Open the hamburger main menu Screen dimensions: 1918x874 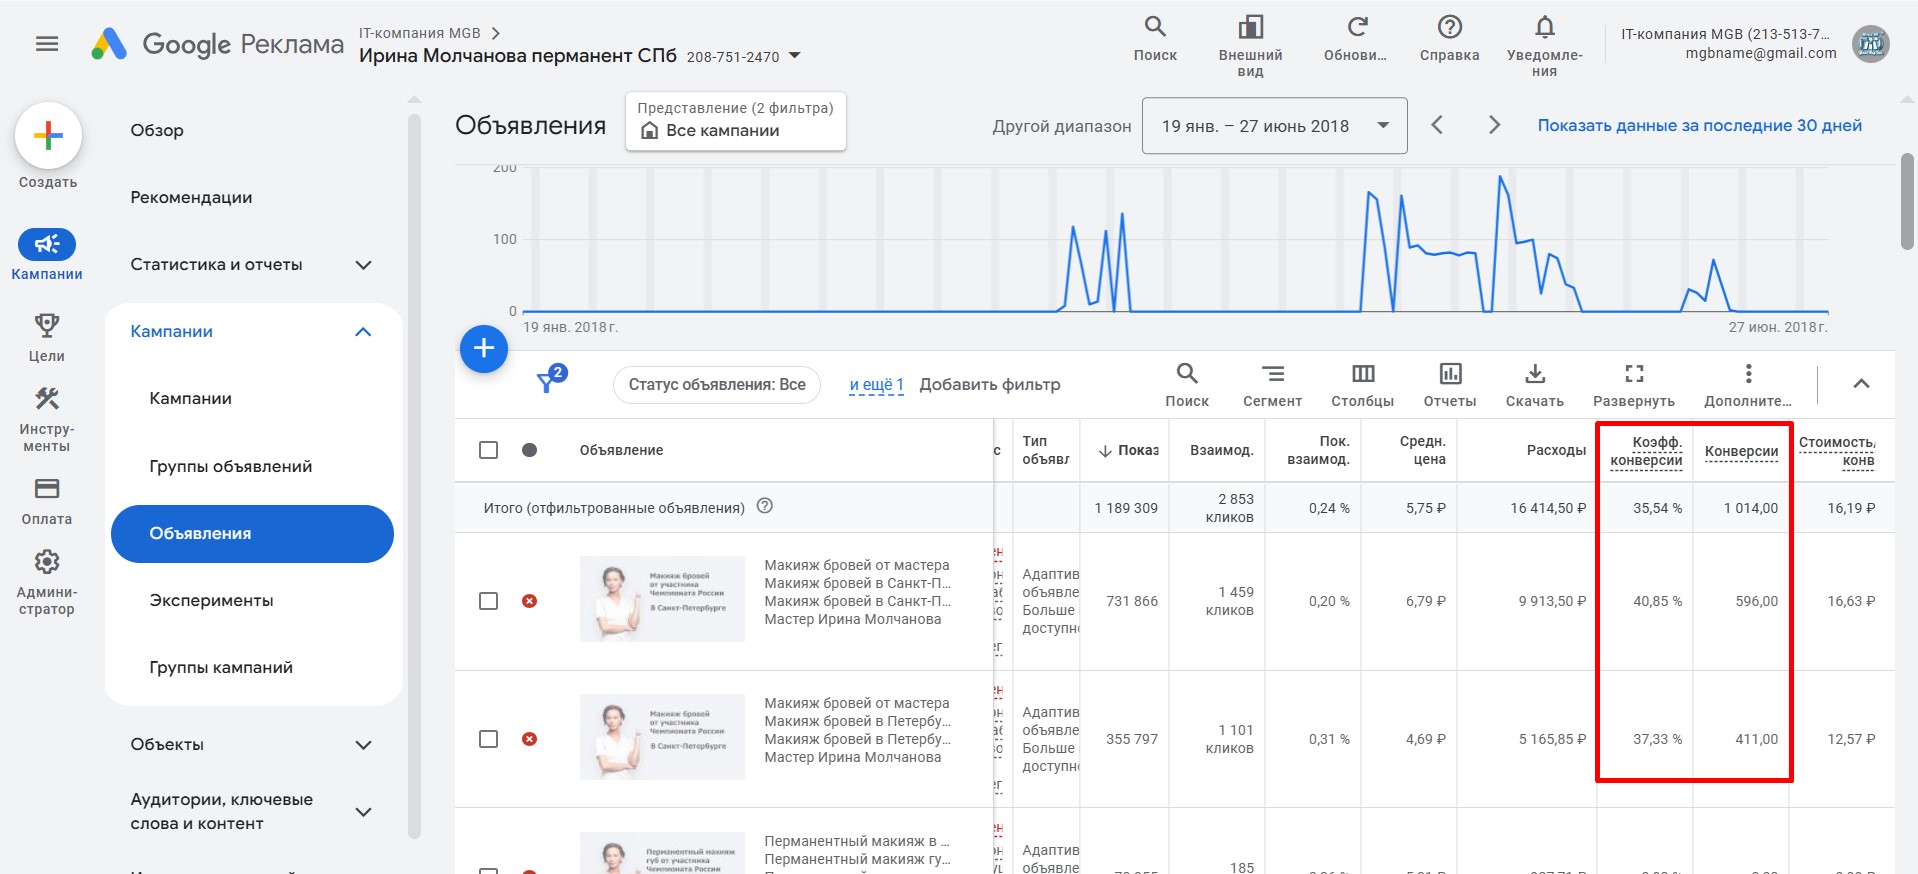[x=47, y=44]
